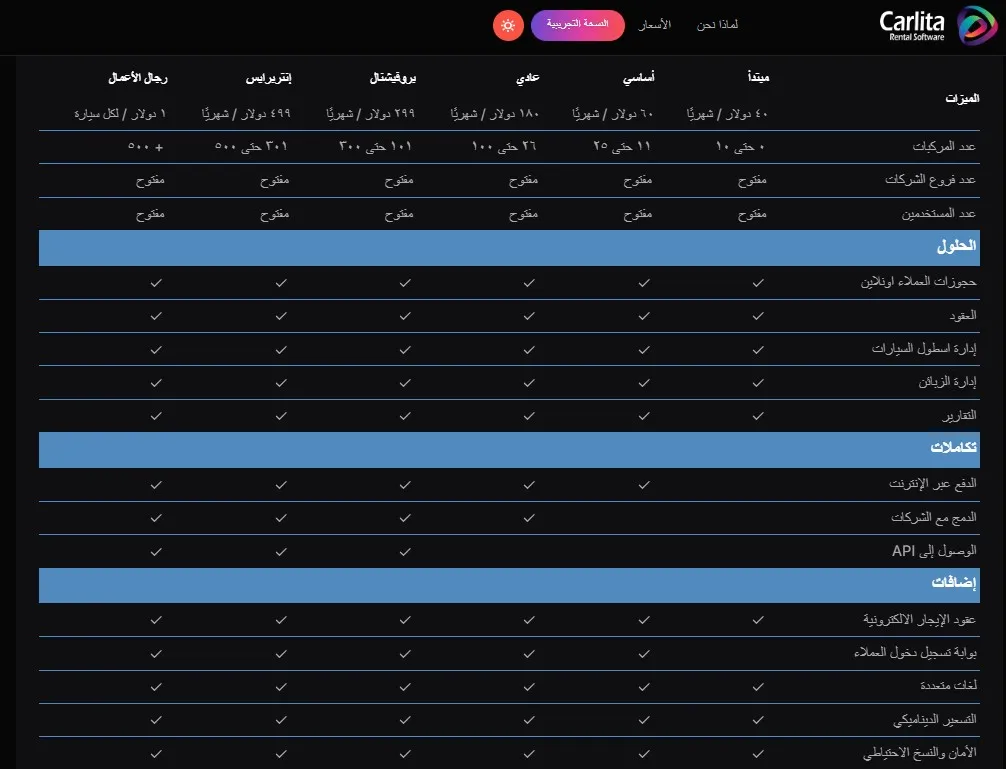Click checkmark for لغات متعددة under عادي

click(x=529, y=687)
